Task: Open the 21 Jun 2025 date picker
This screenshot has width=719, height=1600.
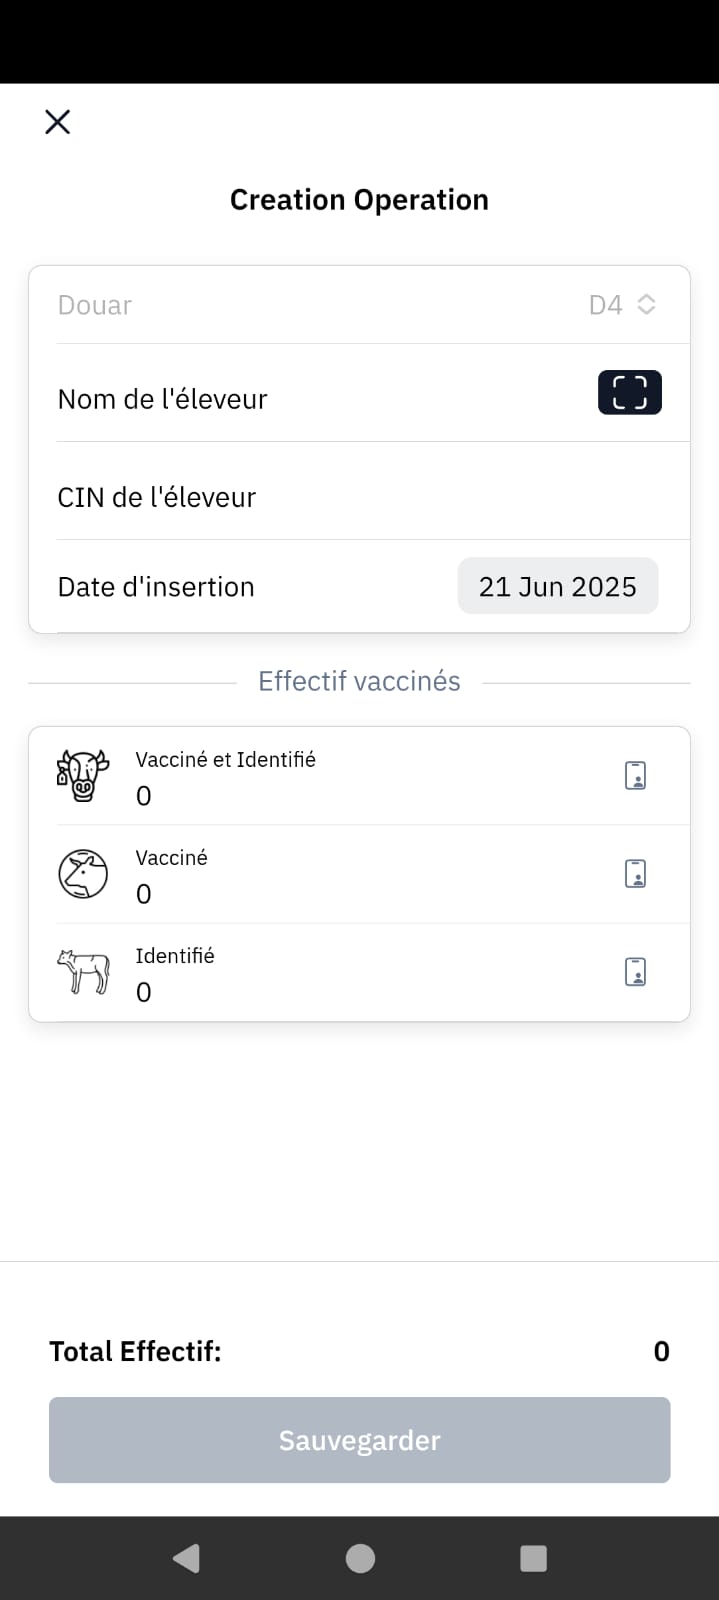Action: click(558, 586)
